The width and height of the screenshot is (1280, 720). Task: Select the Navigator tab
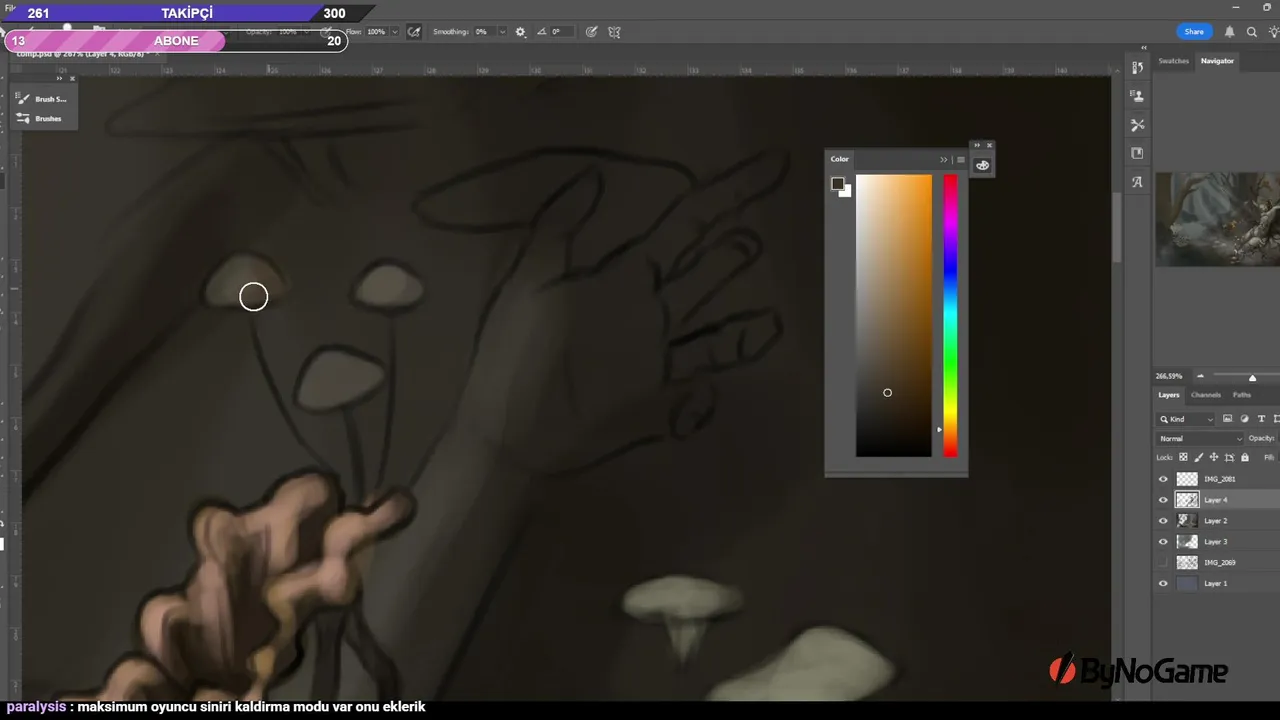click(x=1217, y=61)
